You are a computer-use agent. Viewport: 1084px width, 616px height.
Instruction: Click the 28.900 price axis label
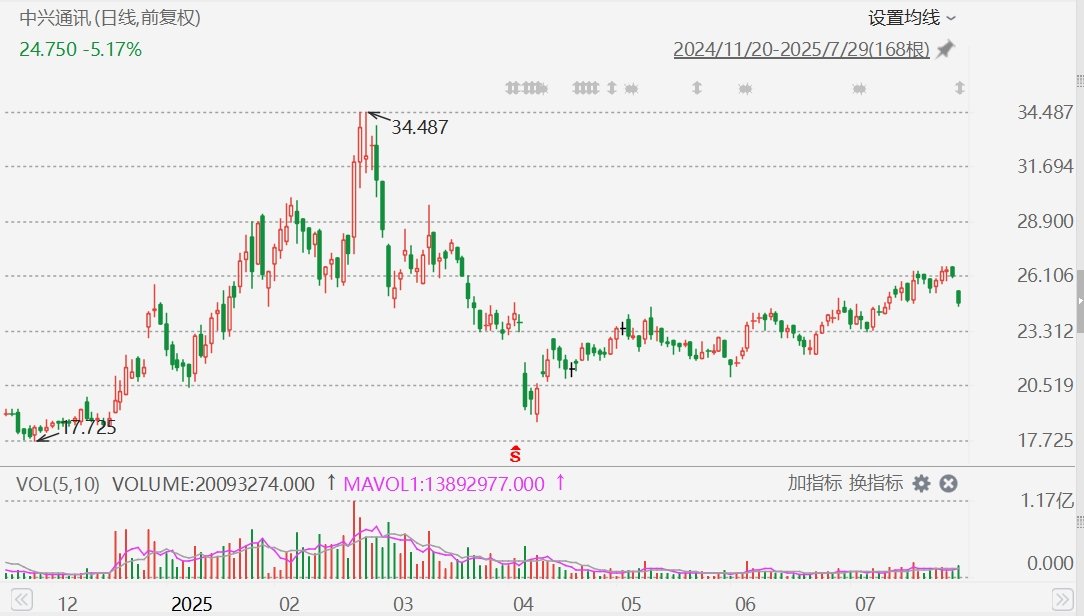[x=1045, y=221]
